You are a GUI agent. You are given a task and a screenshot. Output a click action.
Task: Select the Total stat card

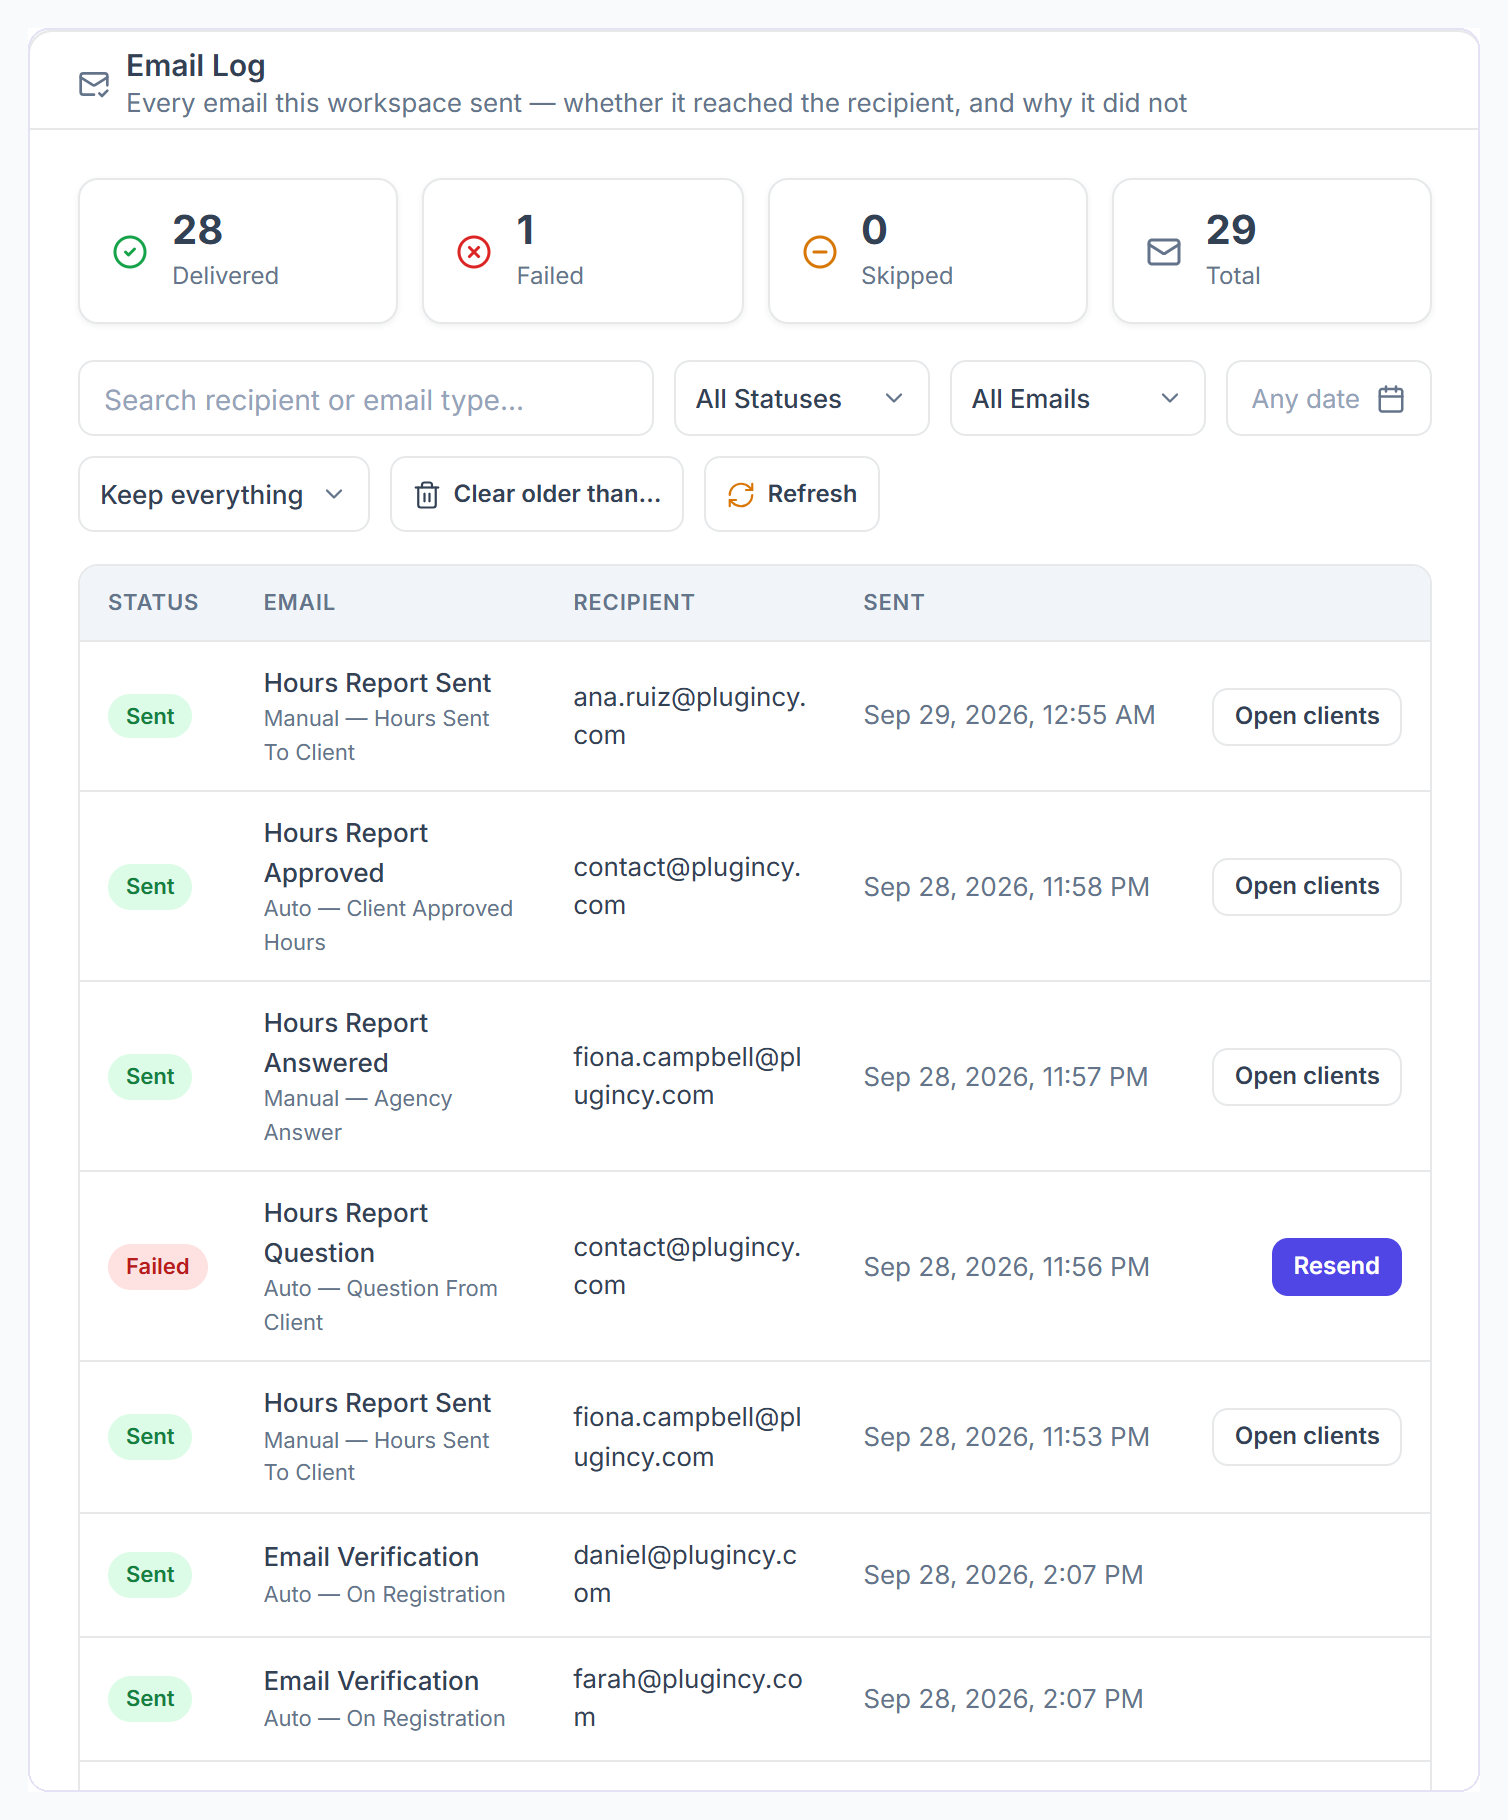pyautogui.click(x=1272, y=251)
